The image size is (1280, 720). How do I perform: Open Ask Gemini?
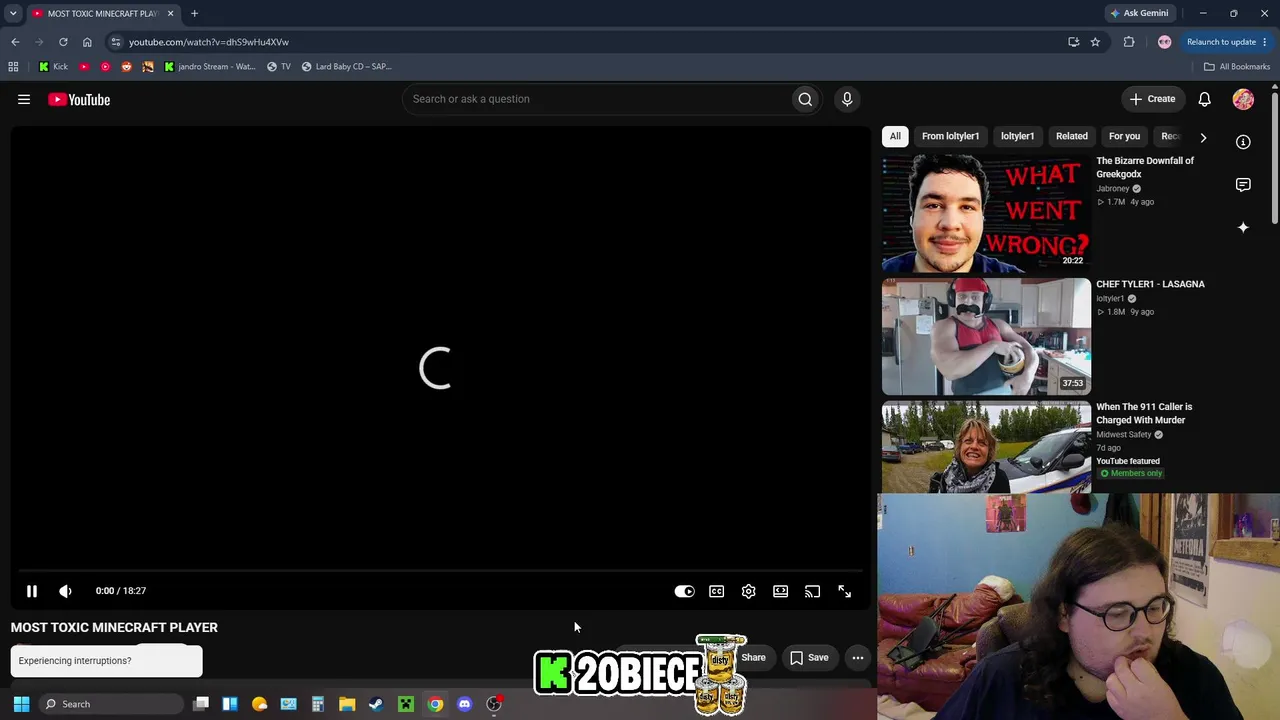(x=1139, y=13)
